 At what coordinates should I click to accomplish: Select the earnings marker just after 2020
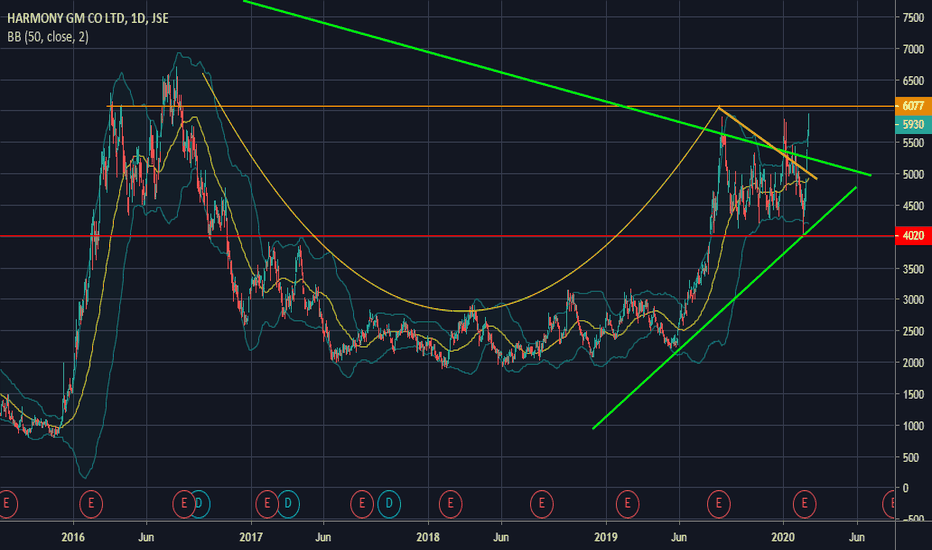click(x=804, y=504)
